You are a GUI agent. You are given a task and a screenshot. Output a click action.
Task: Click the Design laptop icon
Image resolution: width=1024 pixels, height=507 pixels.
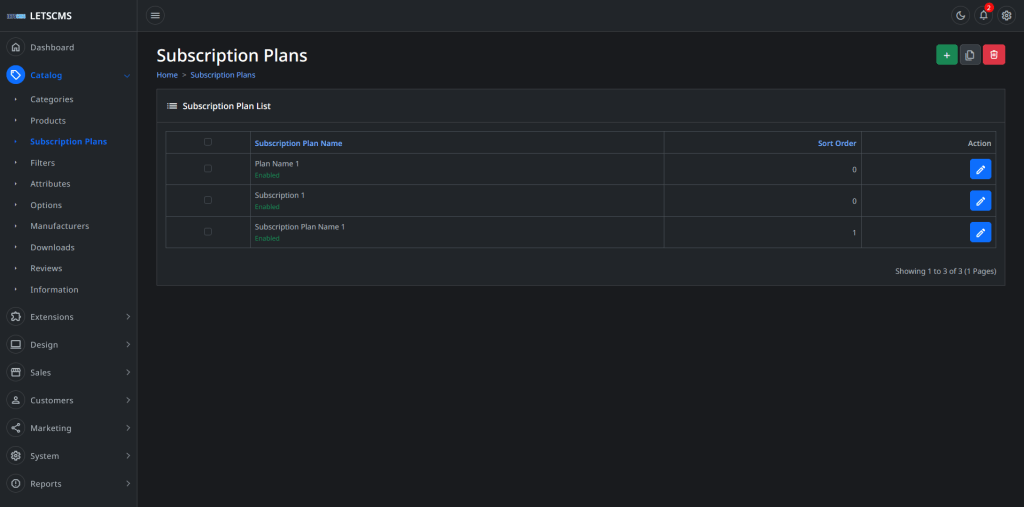[x=16, y=344]
